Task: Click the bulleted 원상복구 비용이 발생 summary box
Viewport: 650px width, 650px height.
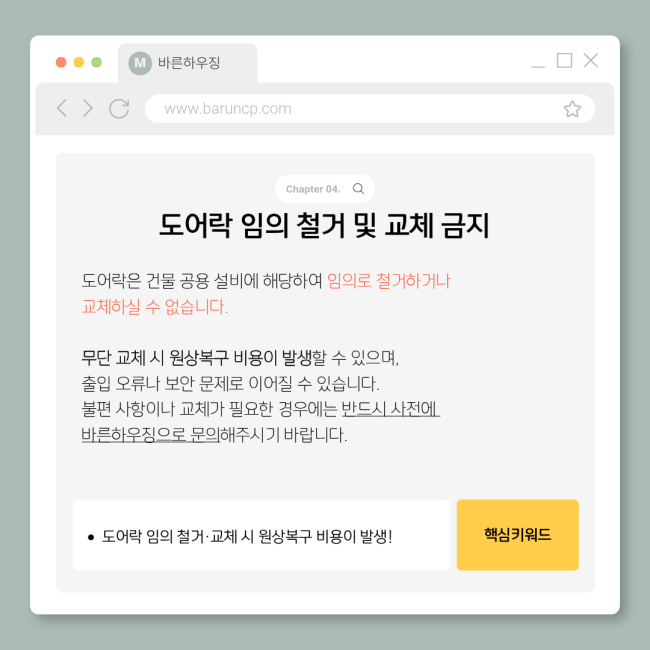Action: pos(261,535)
